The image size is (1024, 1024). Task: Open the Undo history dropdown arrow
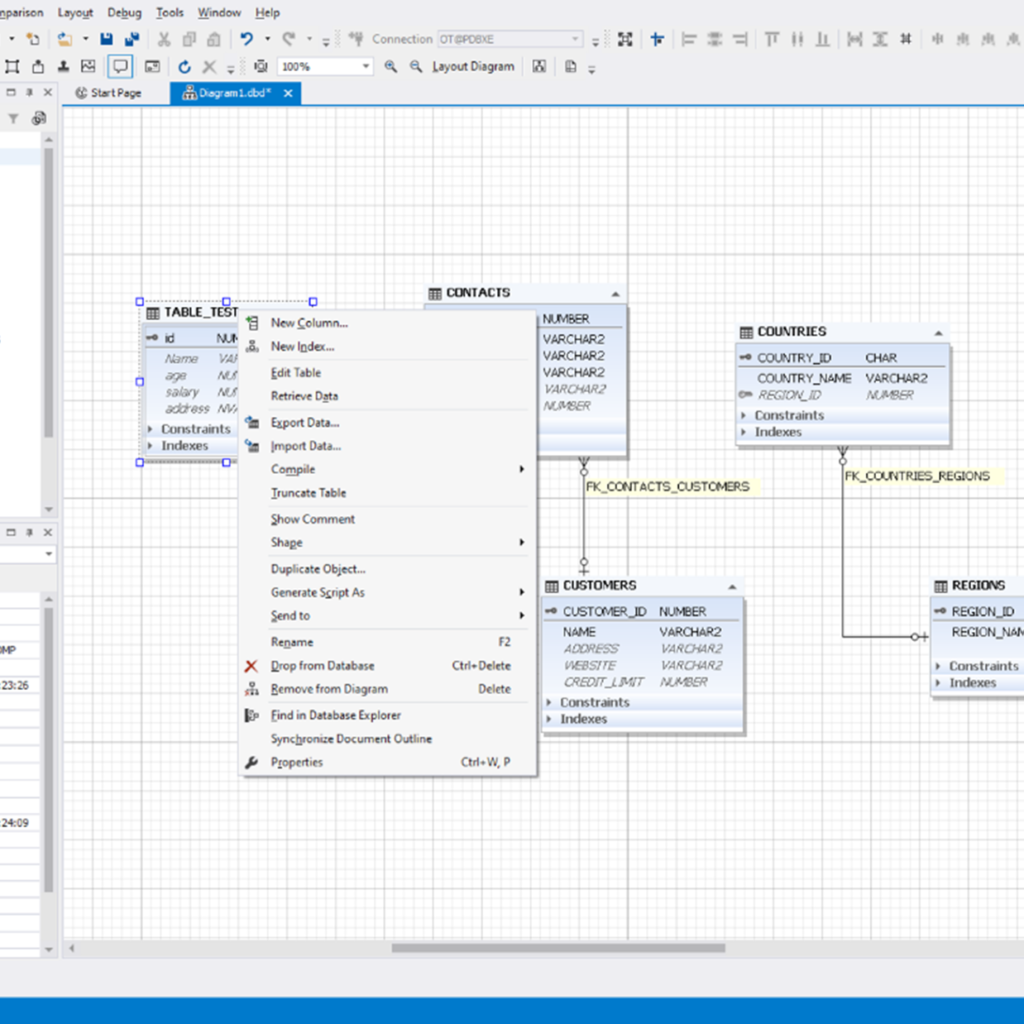(x=267, y=39)
